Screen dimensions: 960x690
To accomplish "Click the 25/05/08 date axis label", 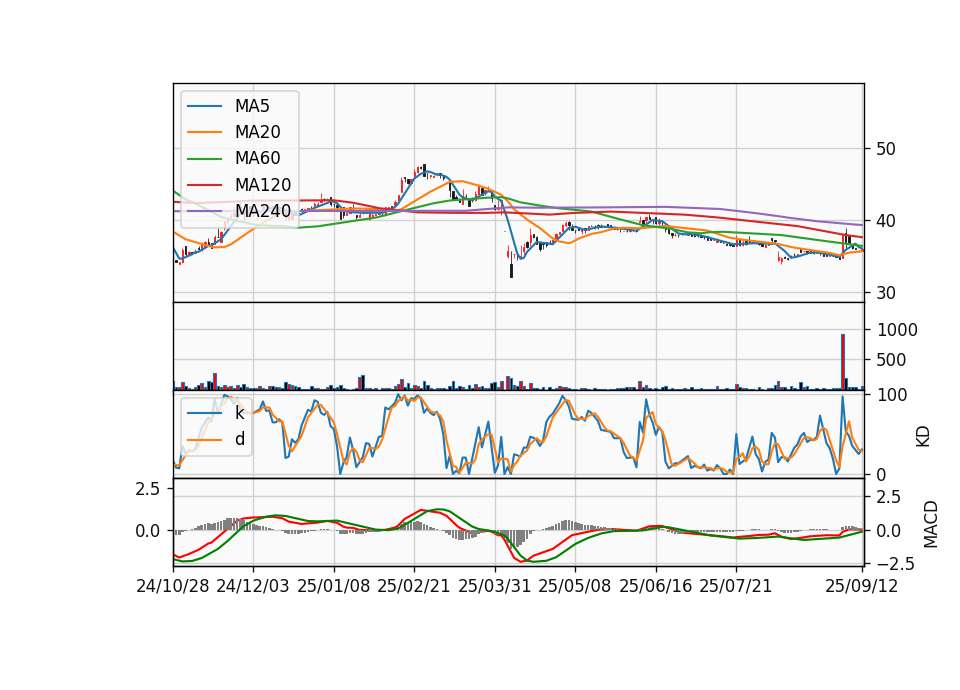I will (575, 586).
